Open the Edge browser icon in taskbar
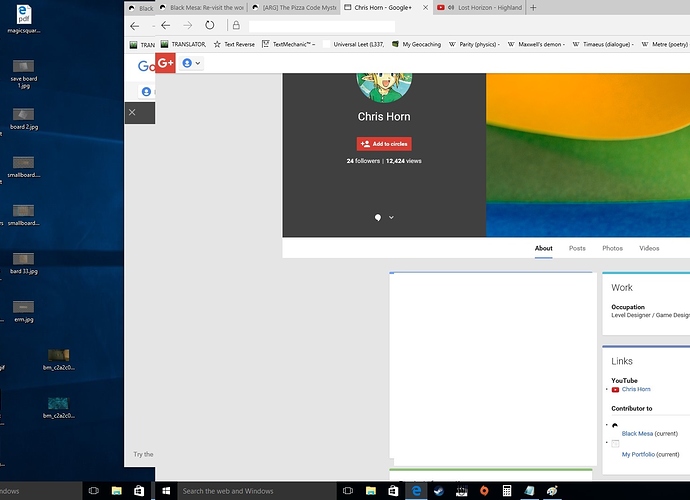The image size is (690, 500). click(x=414, y=491)
